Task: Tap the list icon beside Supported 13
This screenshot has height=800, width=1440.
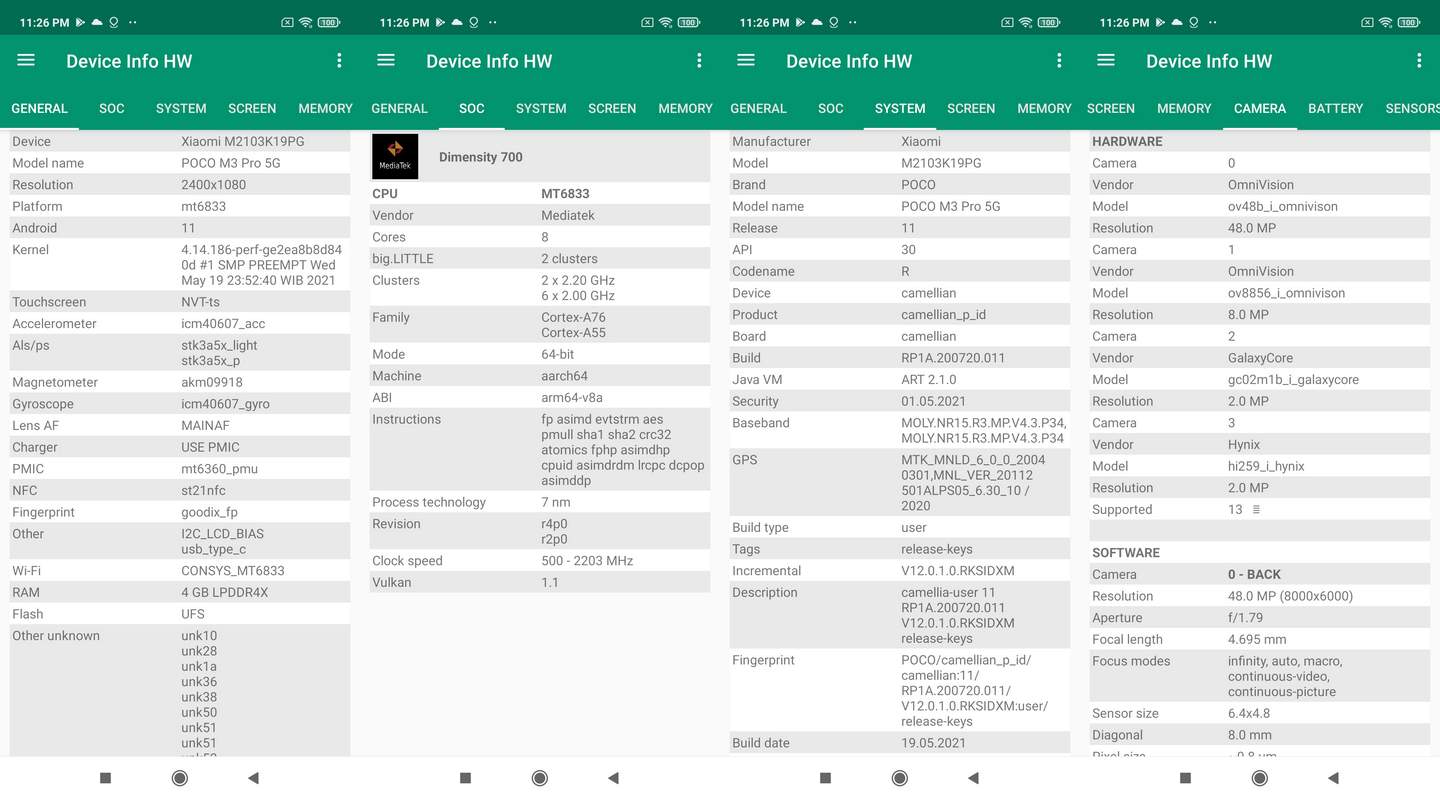Action: 1256,510
